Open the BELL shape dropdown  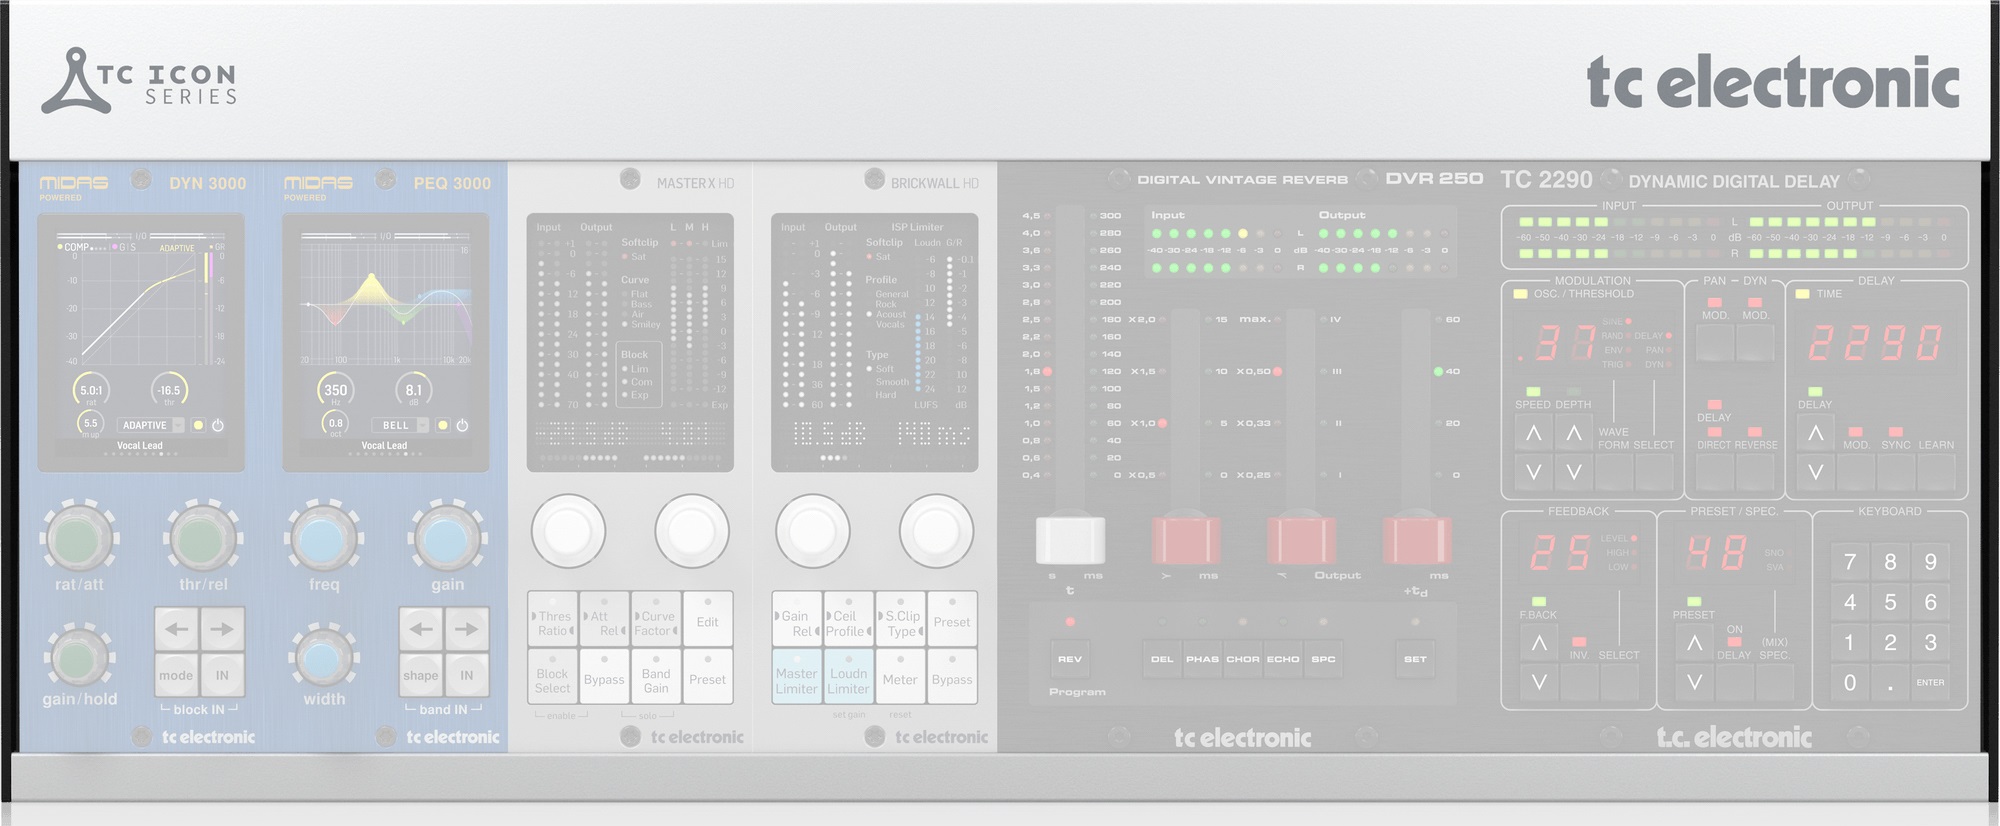point(404,425)
